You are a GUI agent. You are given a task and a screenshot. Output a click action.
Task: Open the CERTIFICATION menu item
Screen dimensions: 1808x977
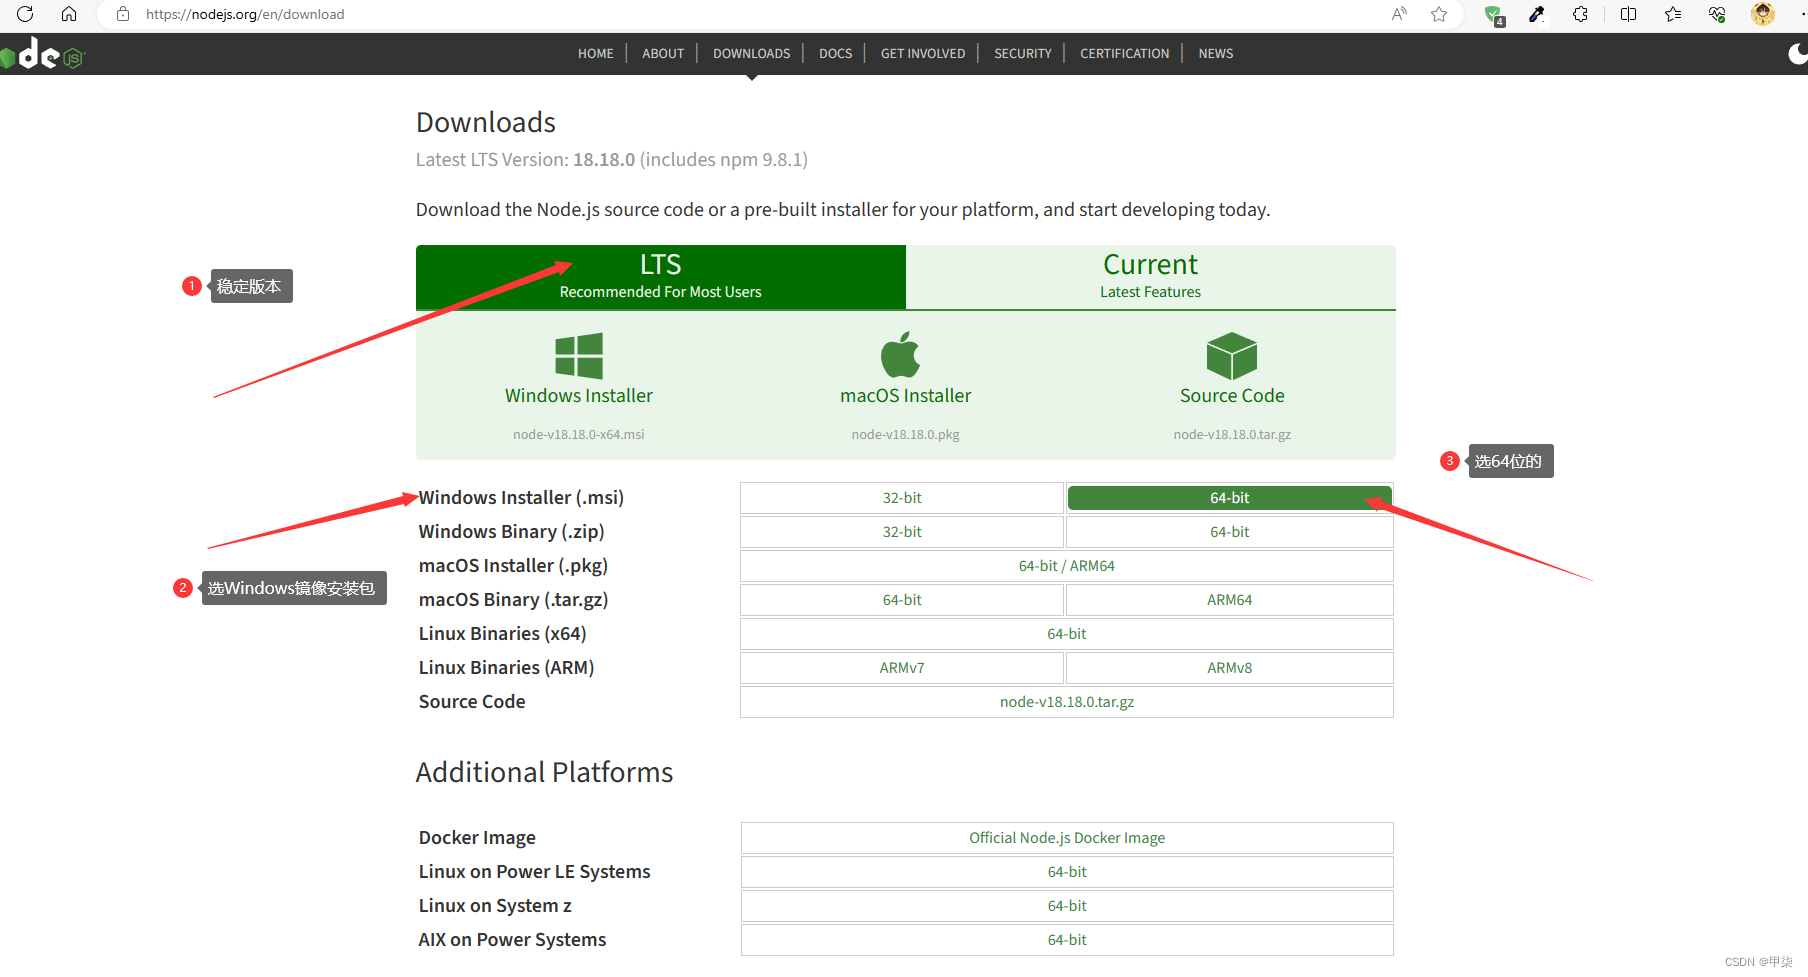pos(1125,54)
